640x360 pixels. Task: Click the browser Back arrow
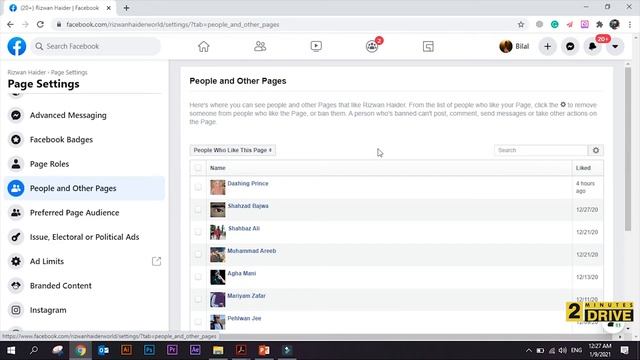[10, 24]
